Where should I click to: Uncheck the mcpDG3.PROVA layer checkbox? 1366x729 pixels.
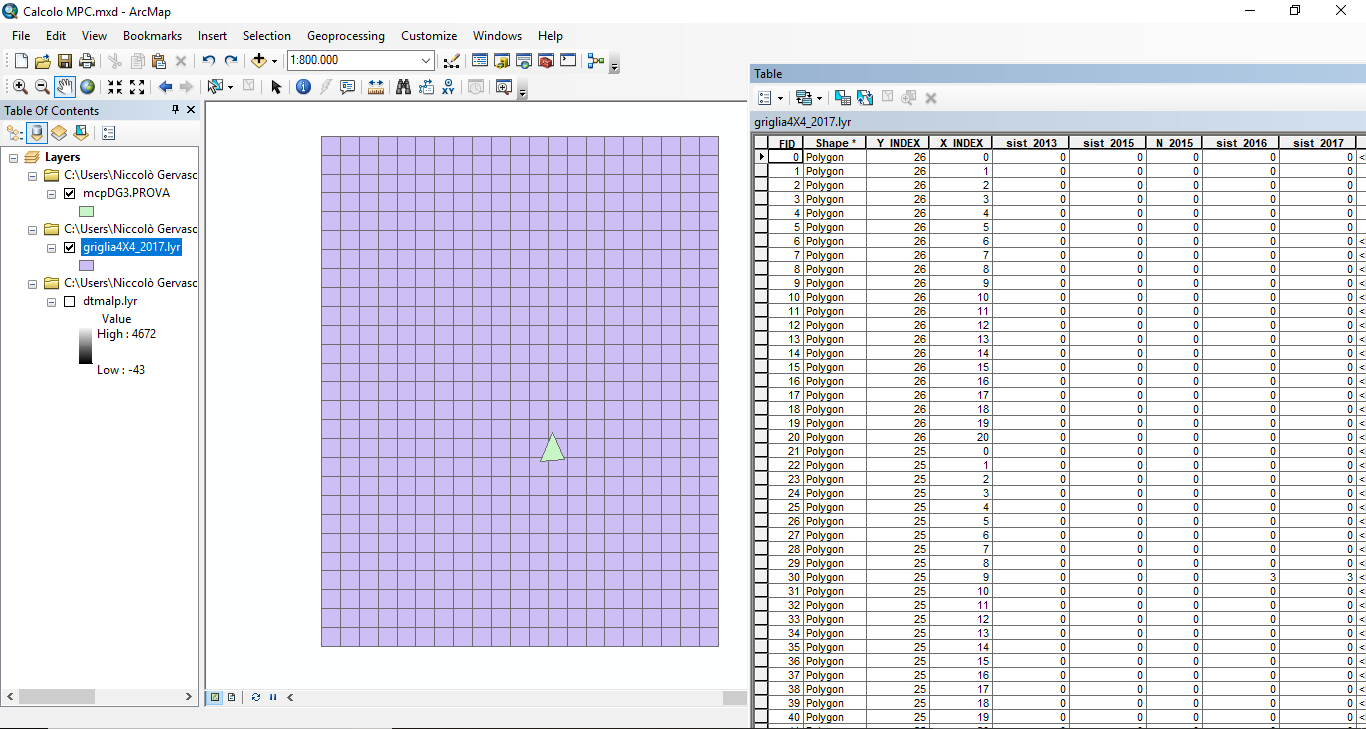(69, 194)
